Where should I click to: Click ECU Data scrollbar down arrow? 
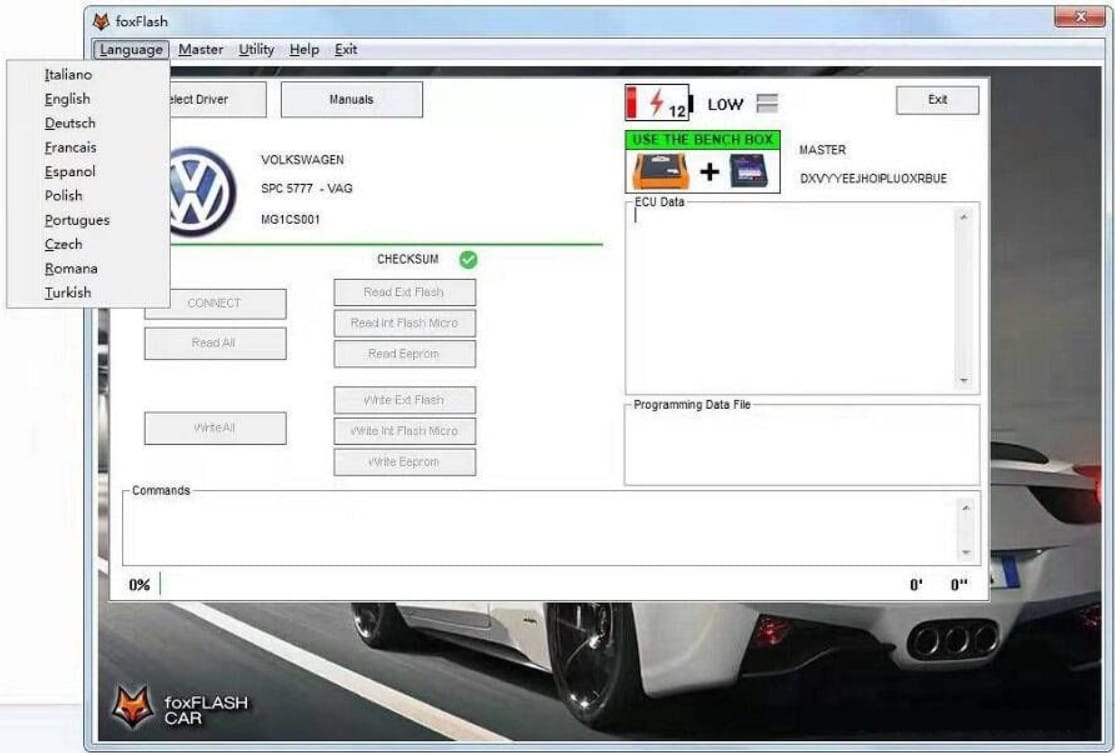(964, 380)
